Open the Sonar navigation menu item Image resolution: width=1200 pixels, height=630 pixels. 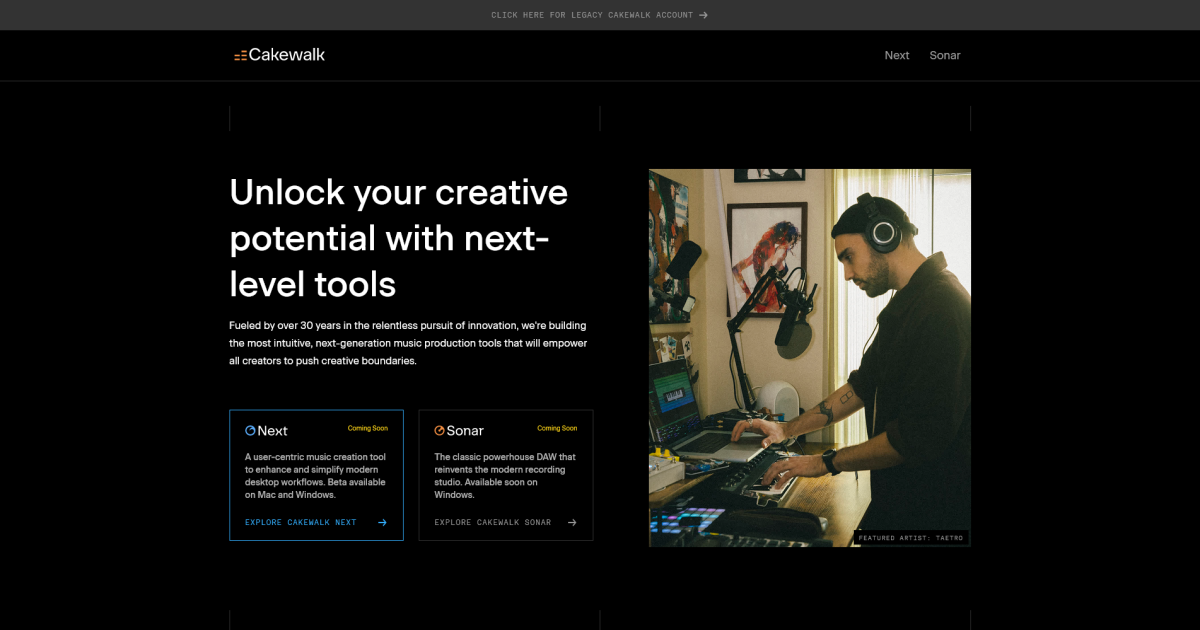tap(945, 55)
